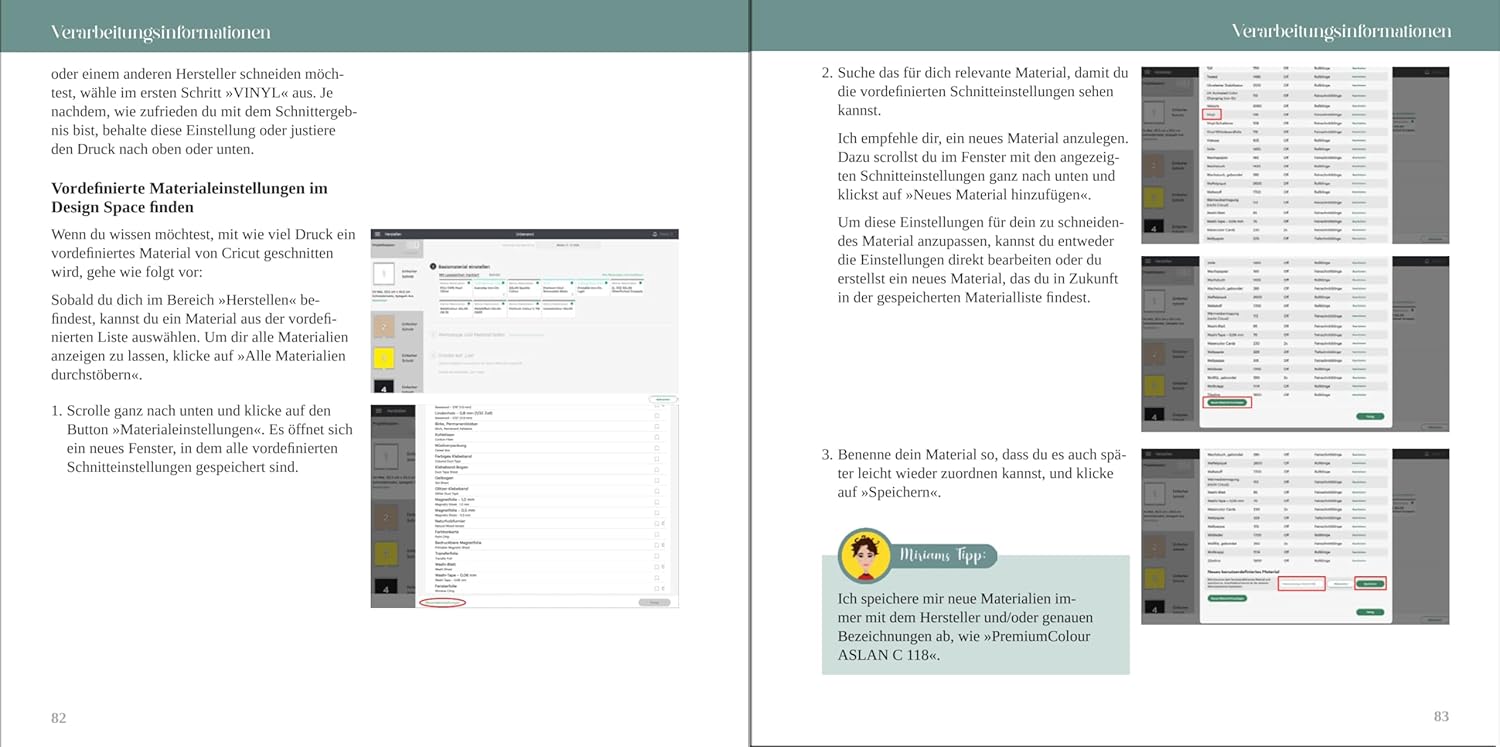Click the Abbrechen button beside the Speichern button
This screenshot has width=1500, height=747.
tap(1340, 583)
